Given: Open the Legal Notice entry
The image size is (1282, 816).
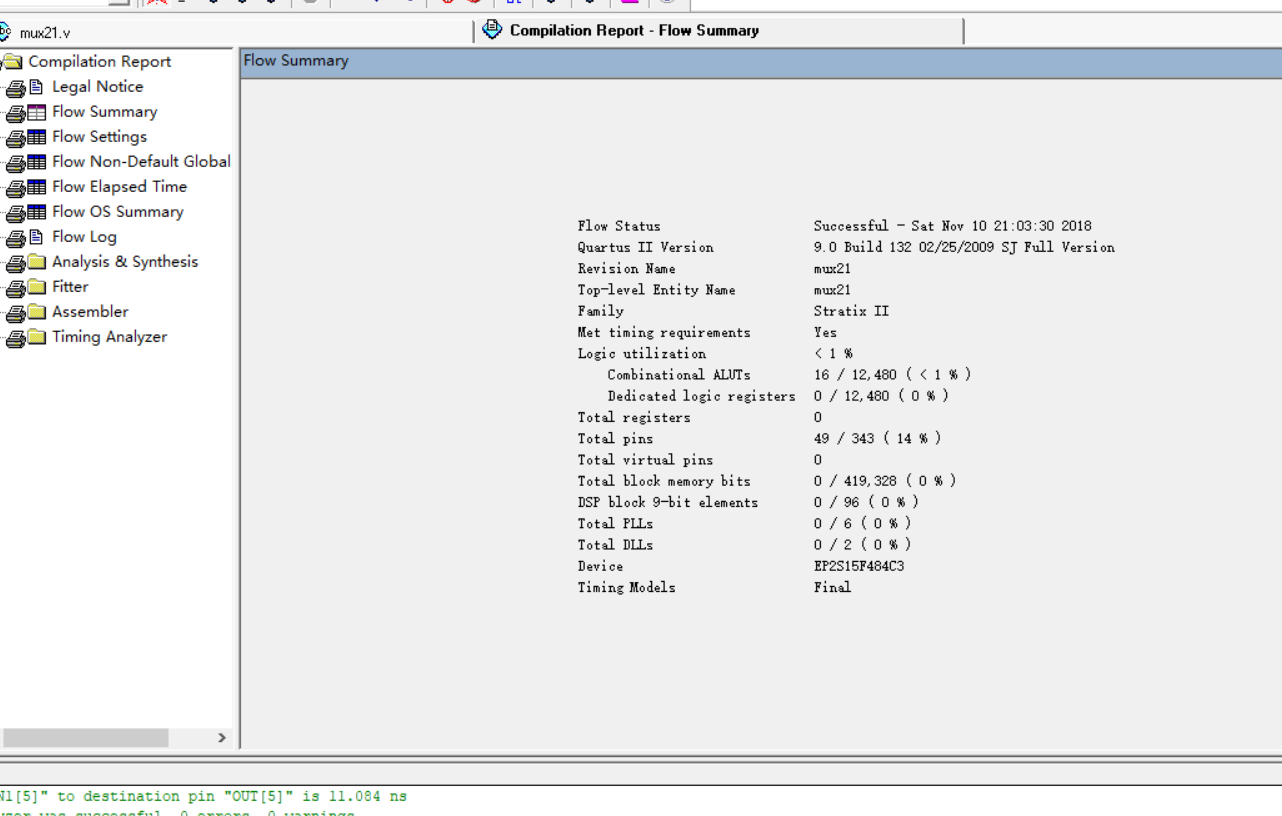Looking at the screenshot, I should point(97,87).
